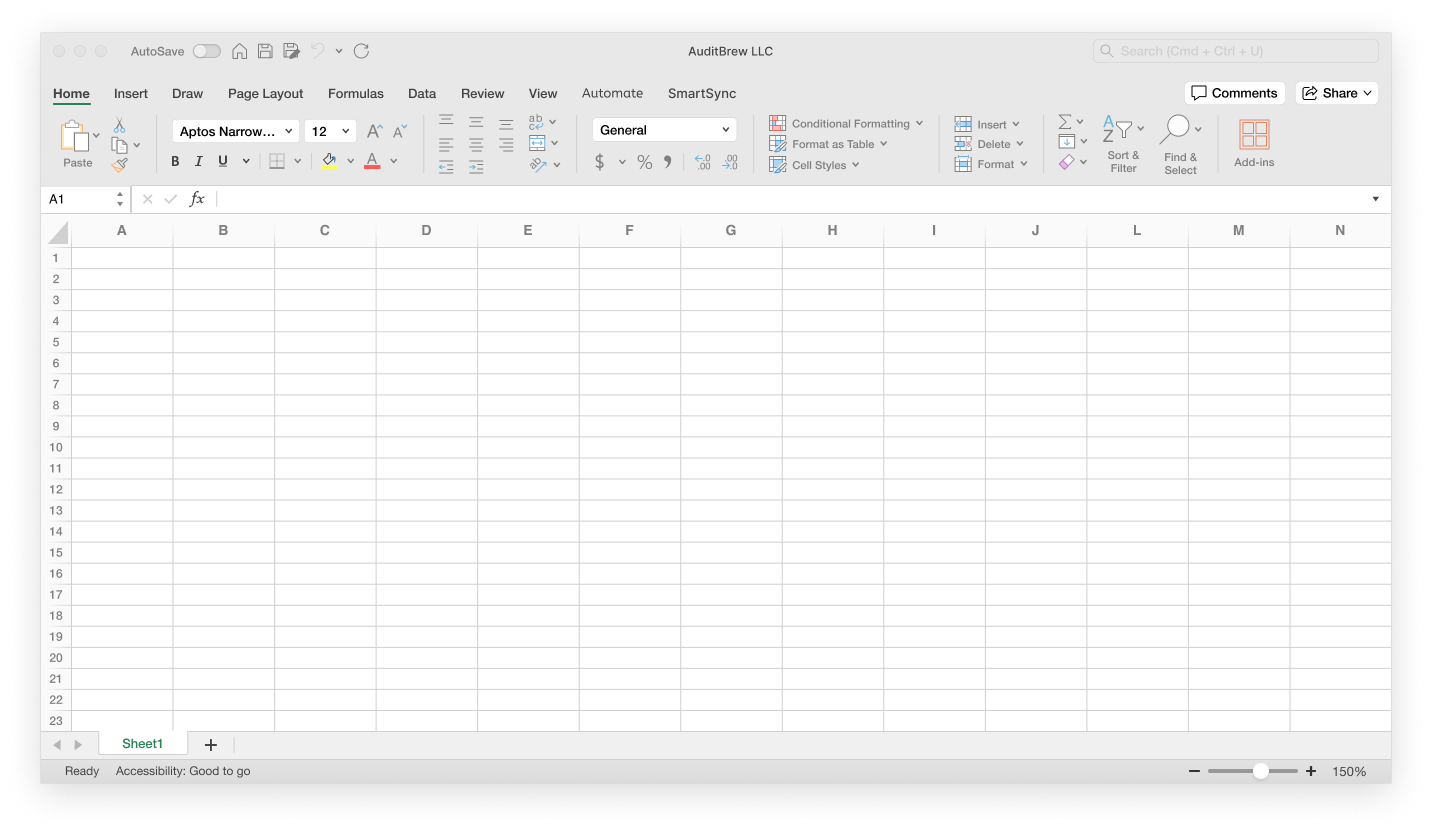Toggle bold formatting
This screenshot has height=832, width=1432.
[x=175, y=161]
